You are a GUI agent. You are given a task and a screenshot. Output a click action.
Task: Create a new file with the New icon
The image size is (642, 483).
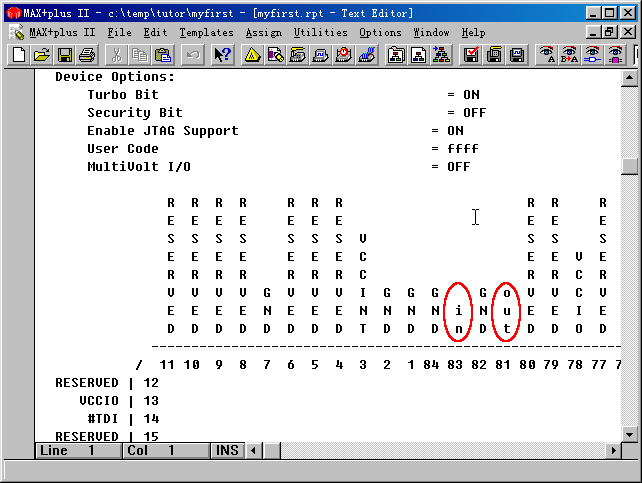click(x=18, y=55)
